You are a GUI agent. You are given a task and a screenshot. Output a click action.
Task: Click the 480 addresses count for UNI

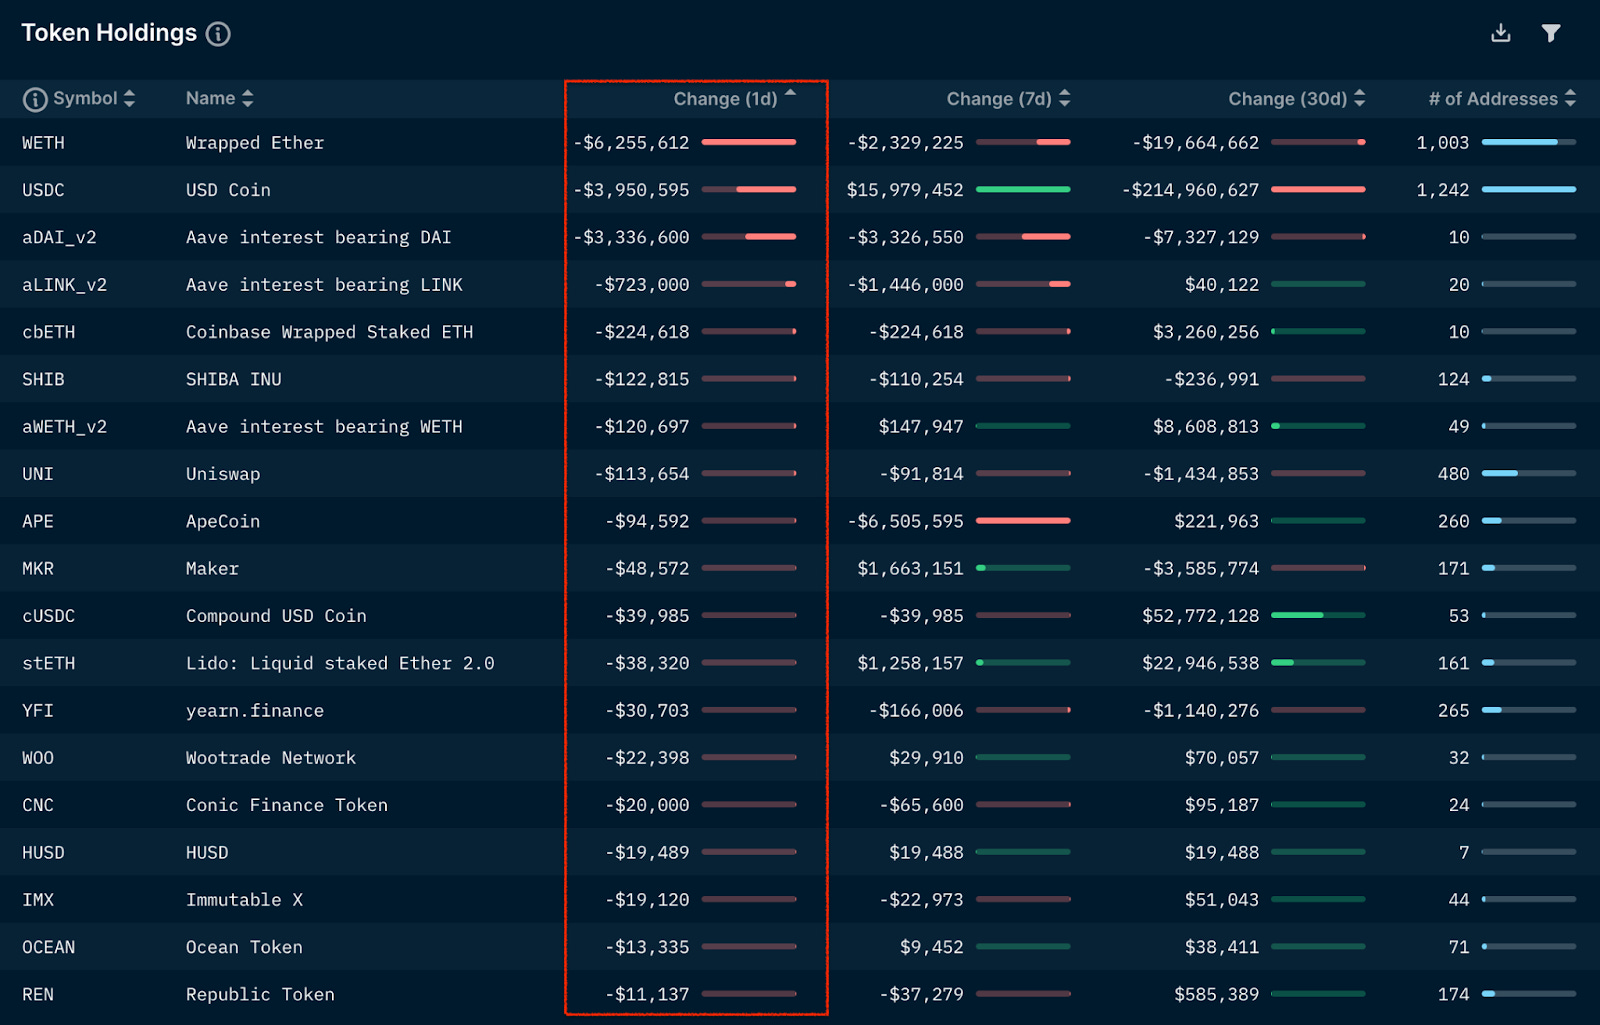click(1454, 474)
